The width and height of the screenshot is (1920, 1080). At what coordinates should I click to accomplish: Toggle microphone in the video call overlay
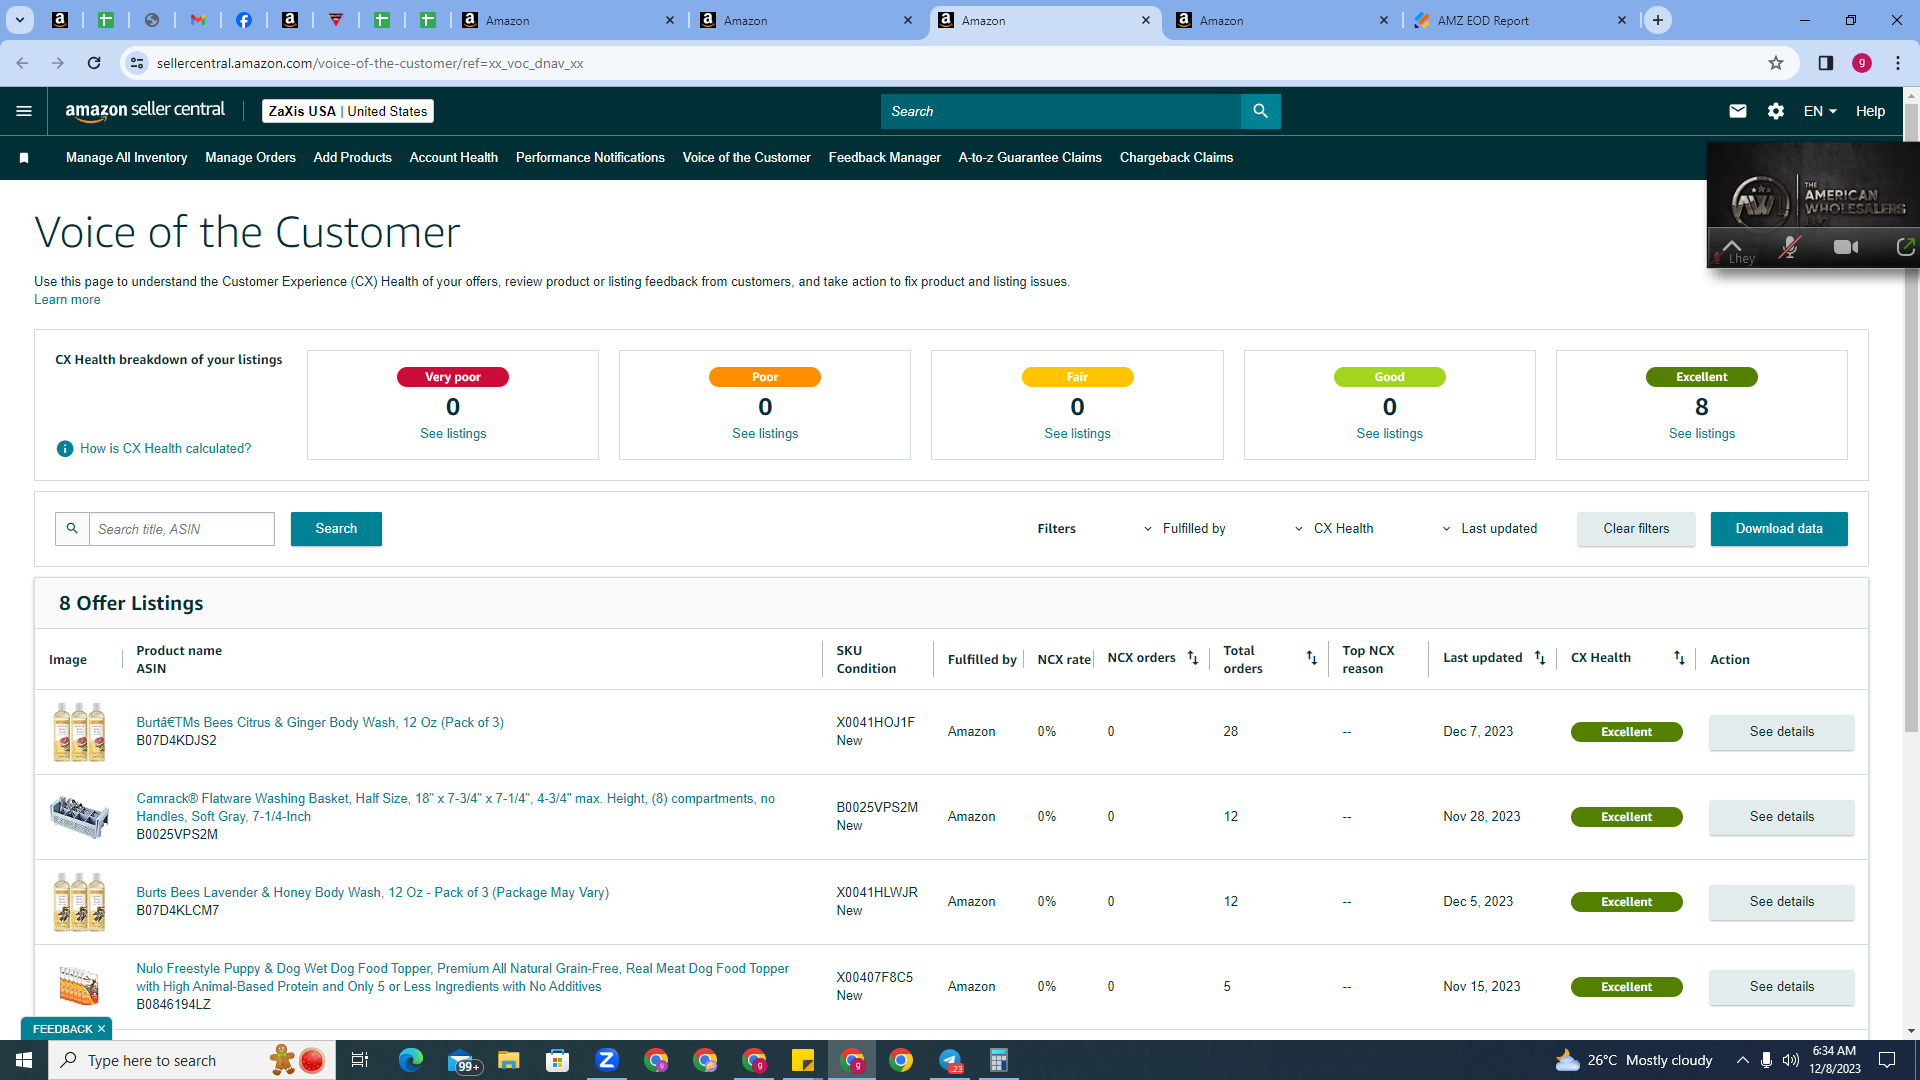tap(1790, 247)
